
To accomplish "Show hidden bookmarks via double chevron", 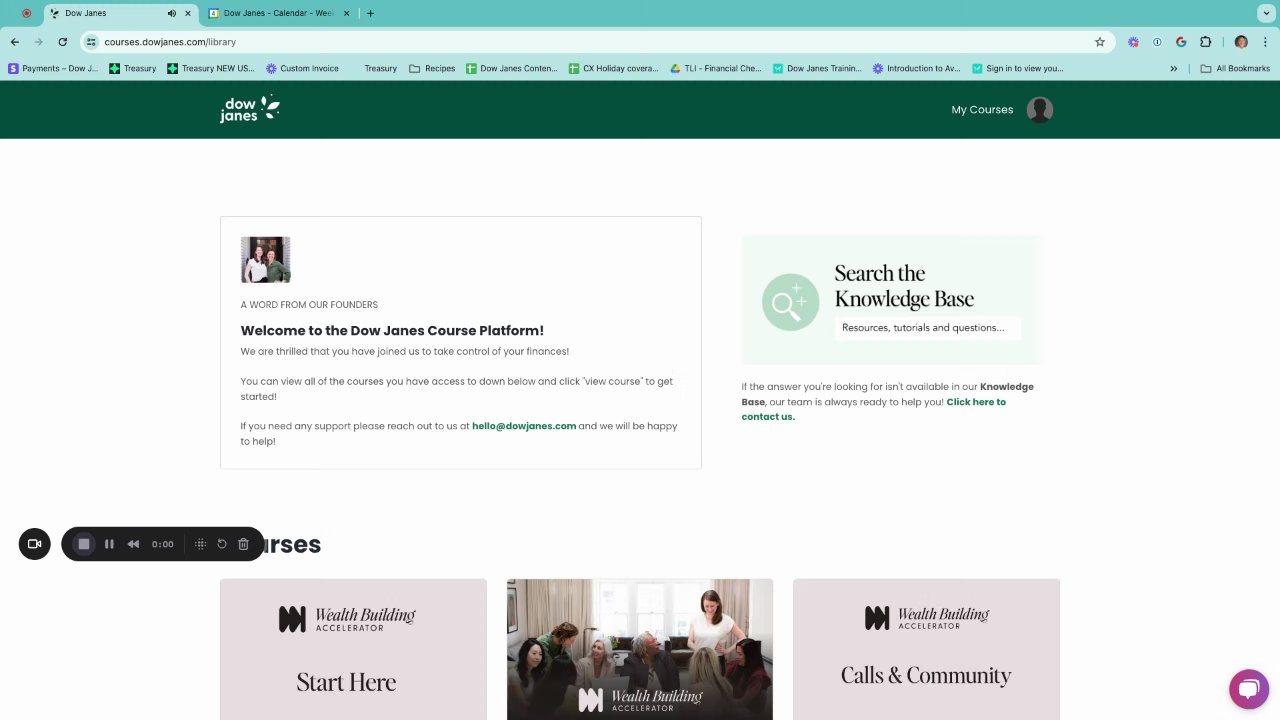I will click(1174, 69).
